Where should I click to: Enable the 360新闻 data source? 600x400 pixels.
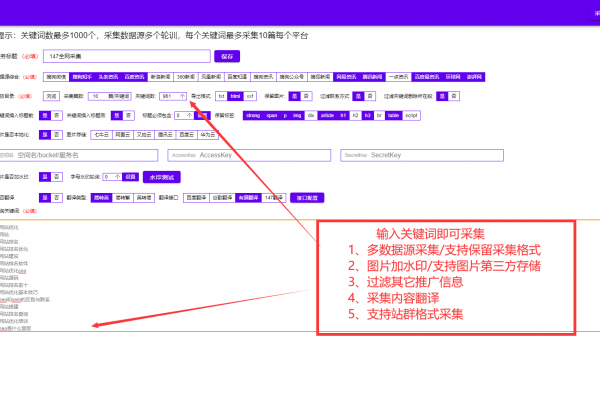pyautogui.click(x=185, y=76)
